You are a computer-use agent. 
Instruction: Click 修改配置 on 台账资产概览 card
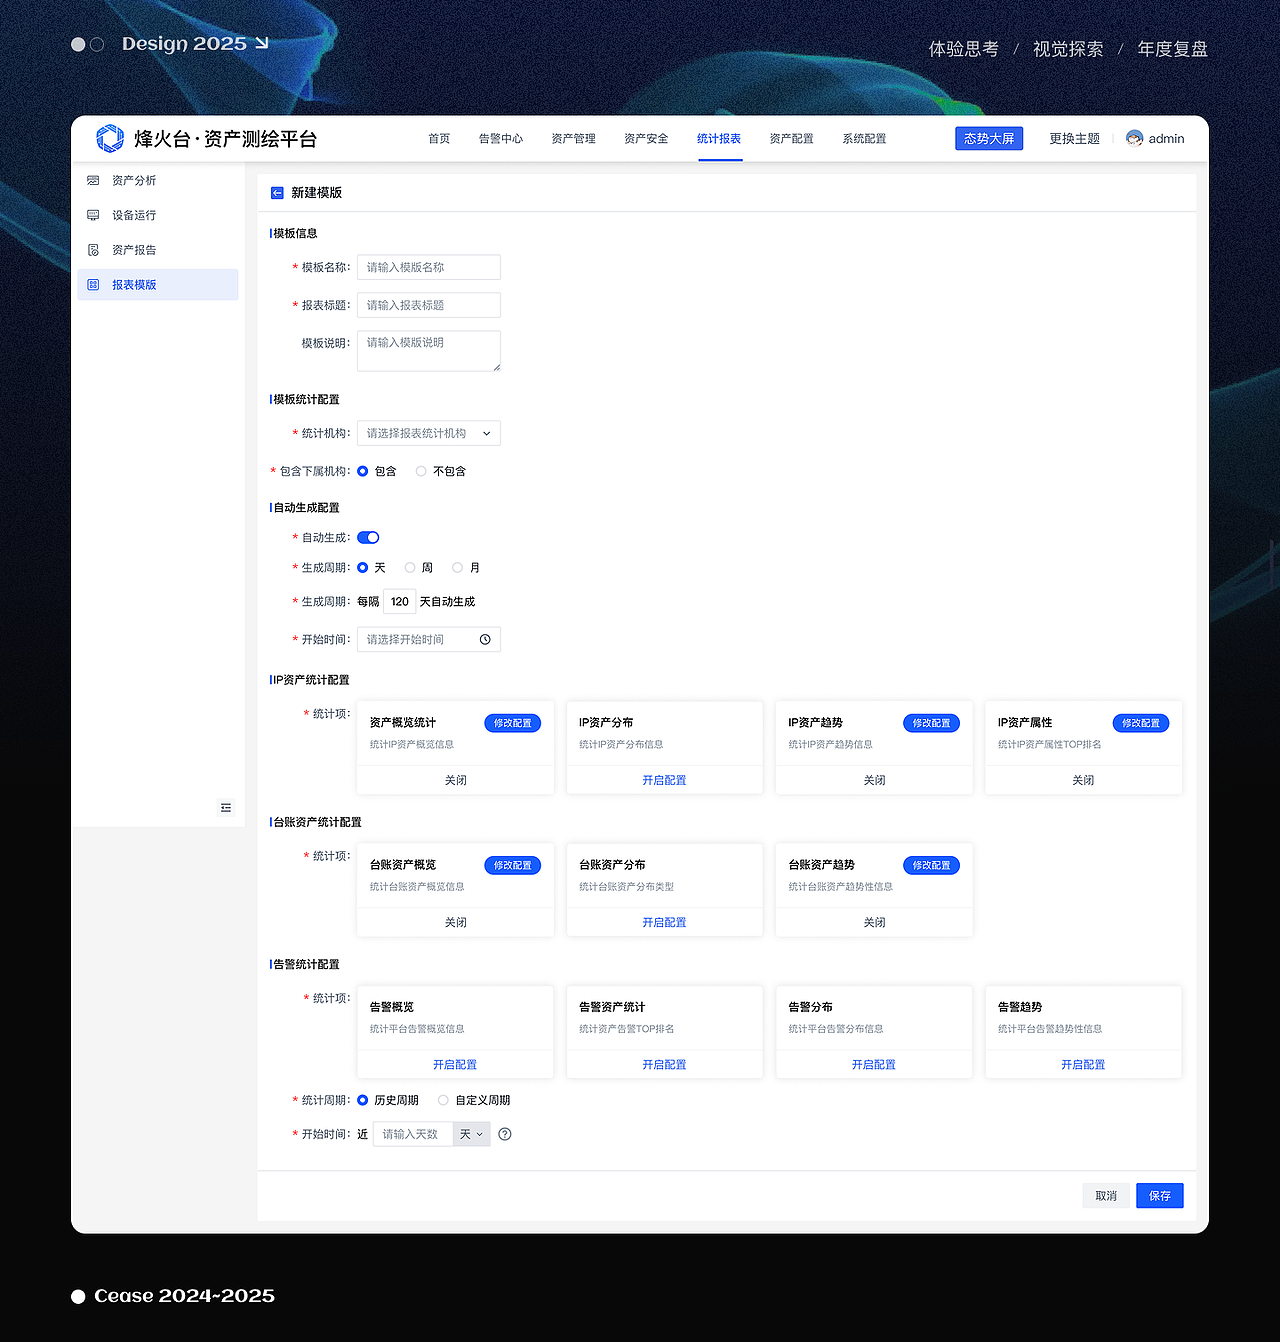click(x=513, y=865)
